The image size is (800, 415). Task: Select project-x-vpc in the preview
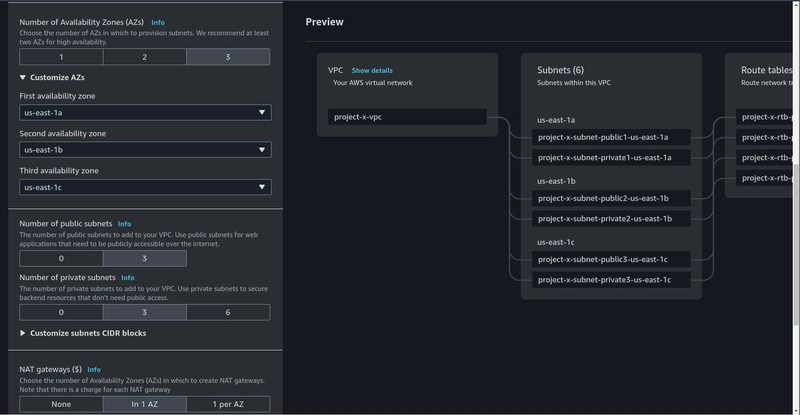coord(407,117)
